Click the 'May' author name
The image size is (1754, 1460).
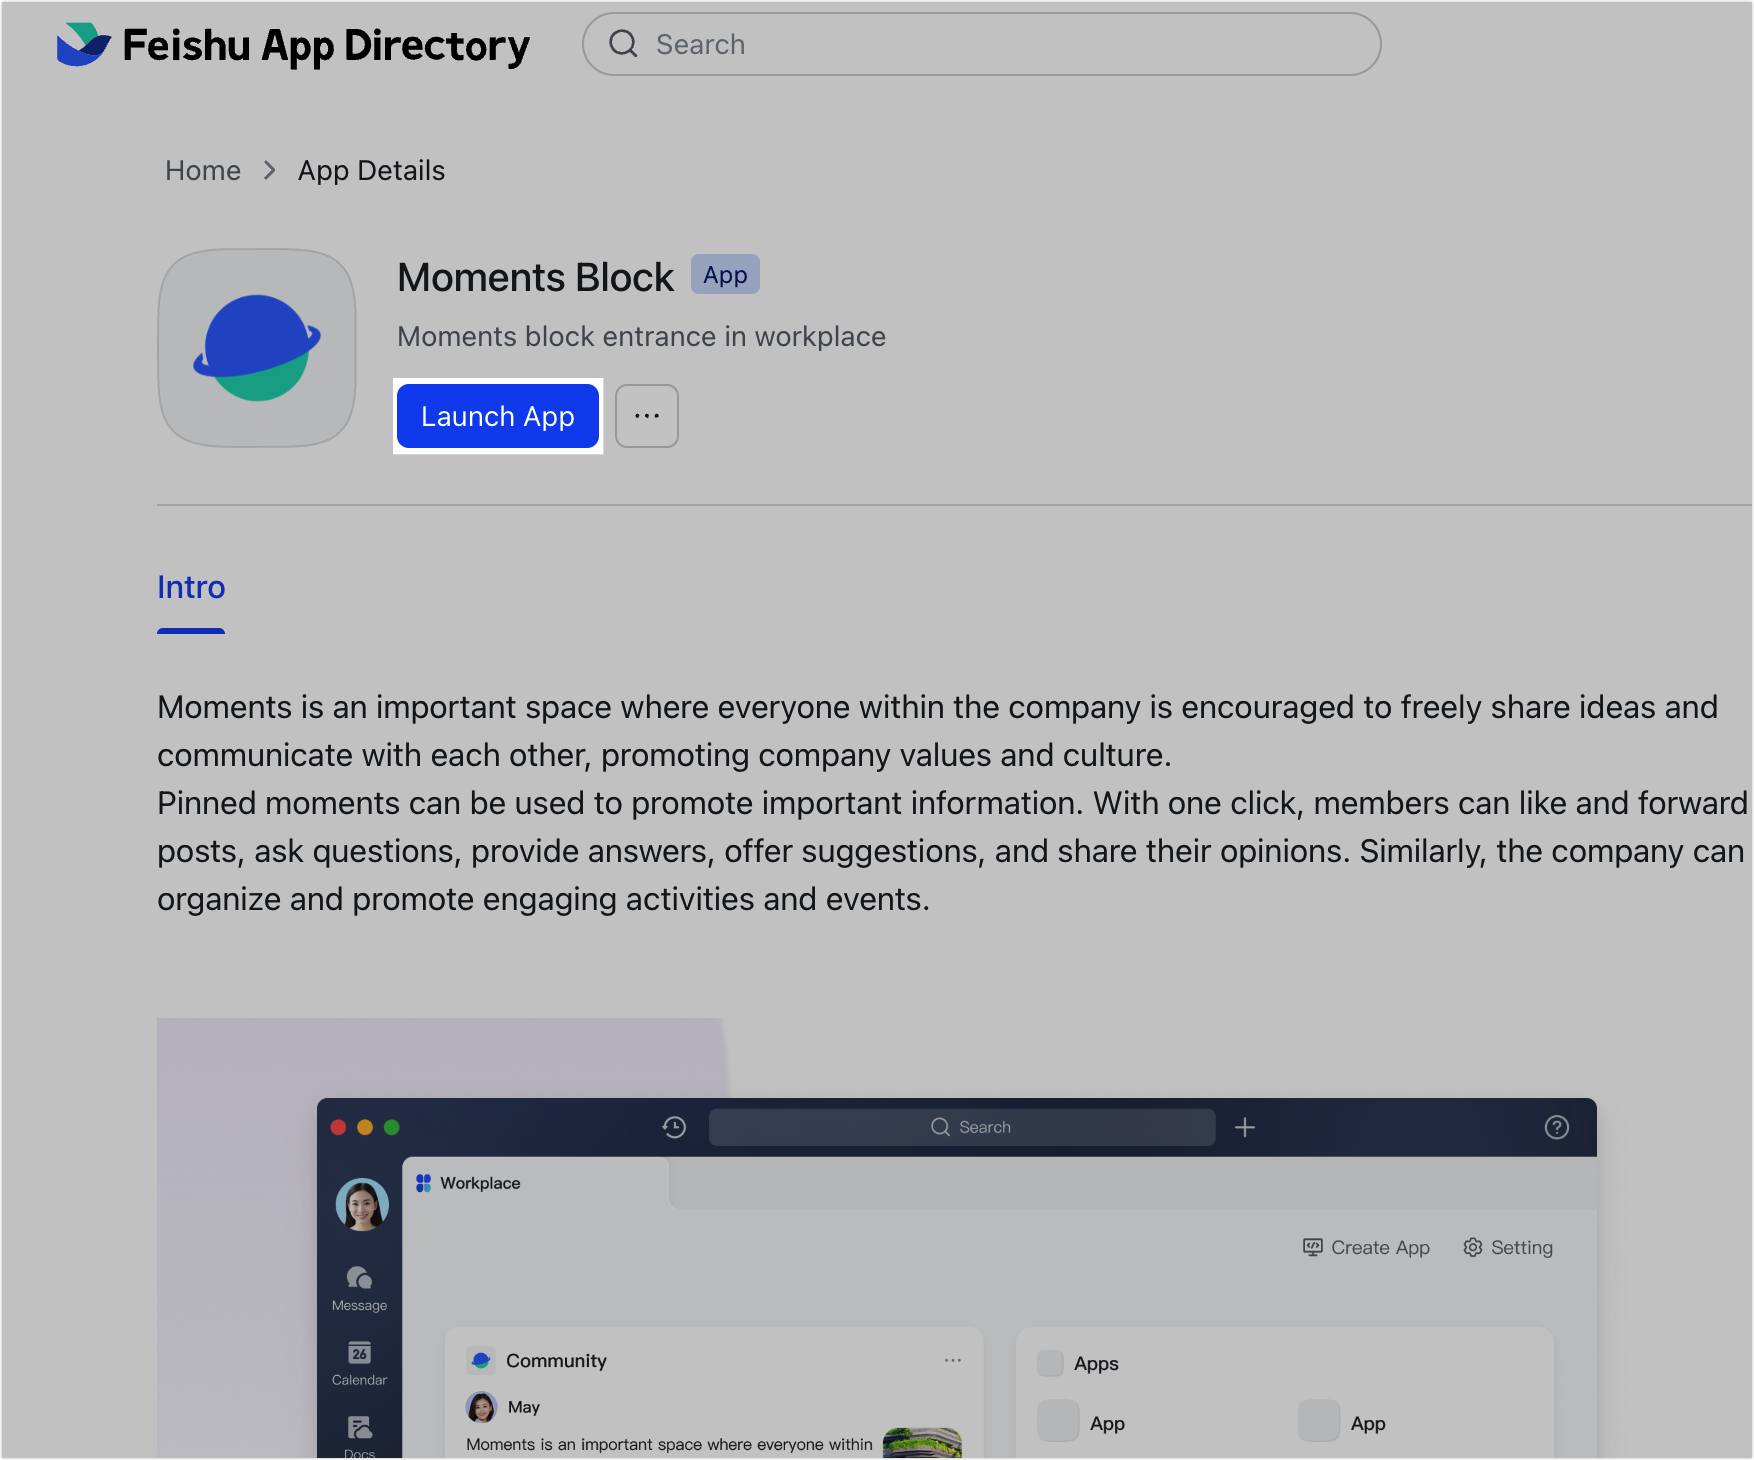(x=524, y=1407)
